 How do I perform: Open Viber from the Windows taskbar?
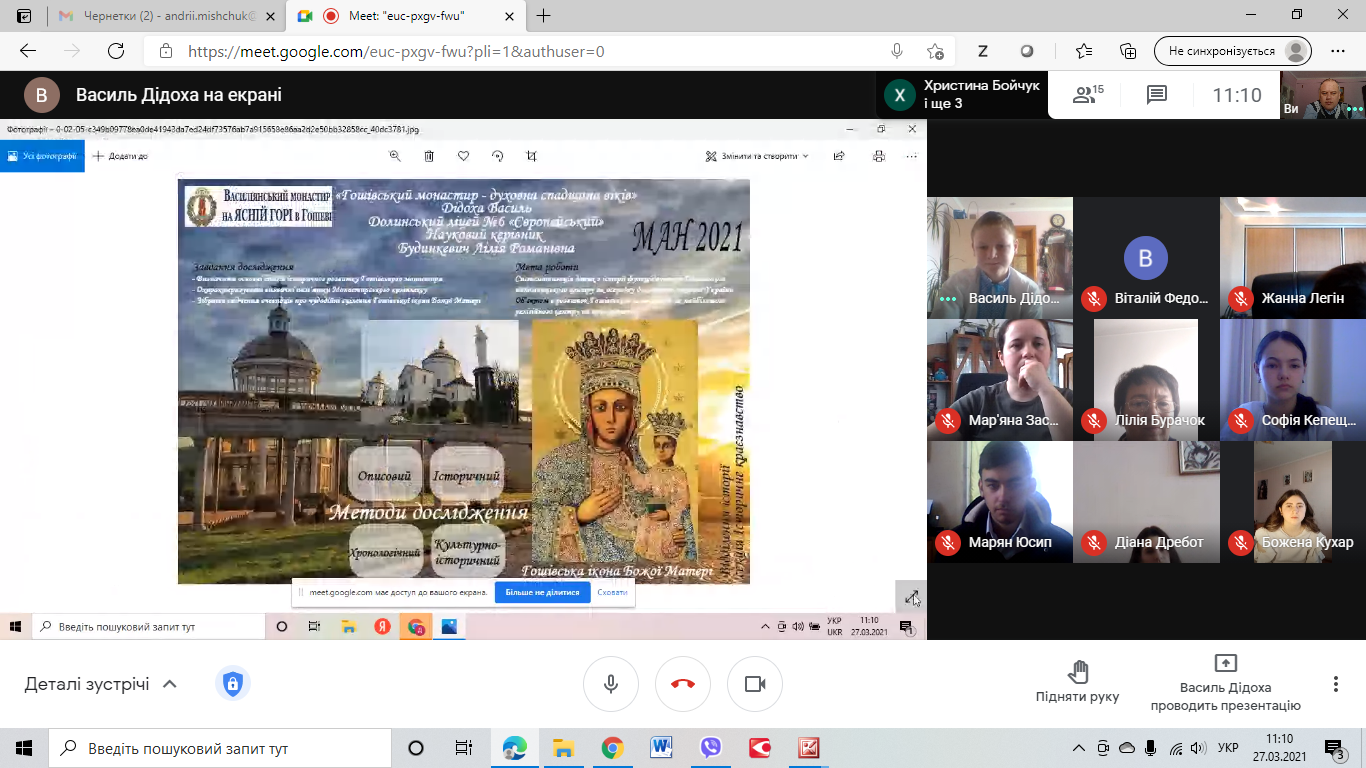(710, 748)
